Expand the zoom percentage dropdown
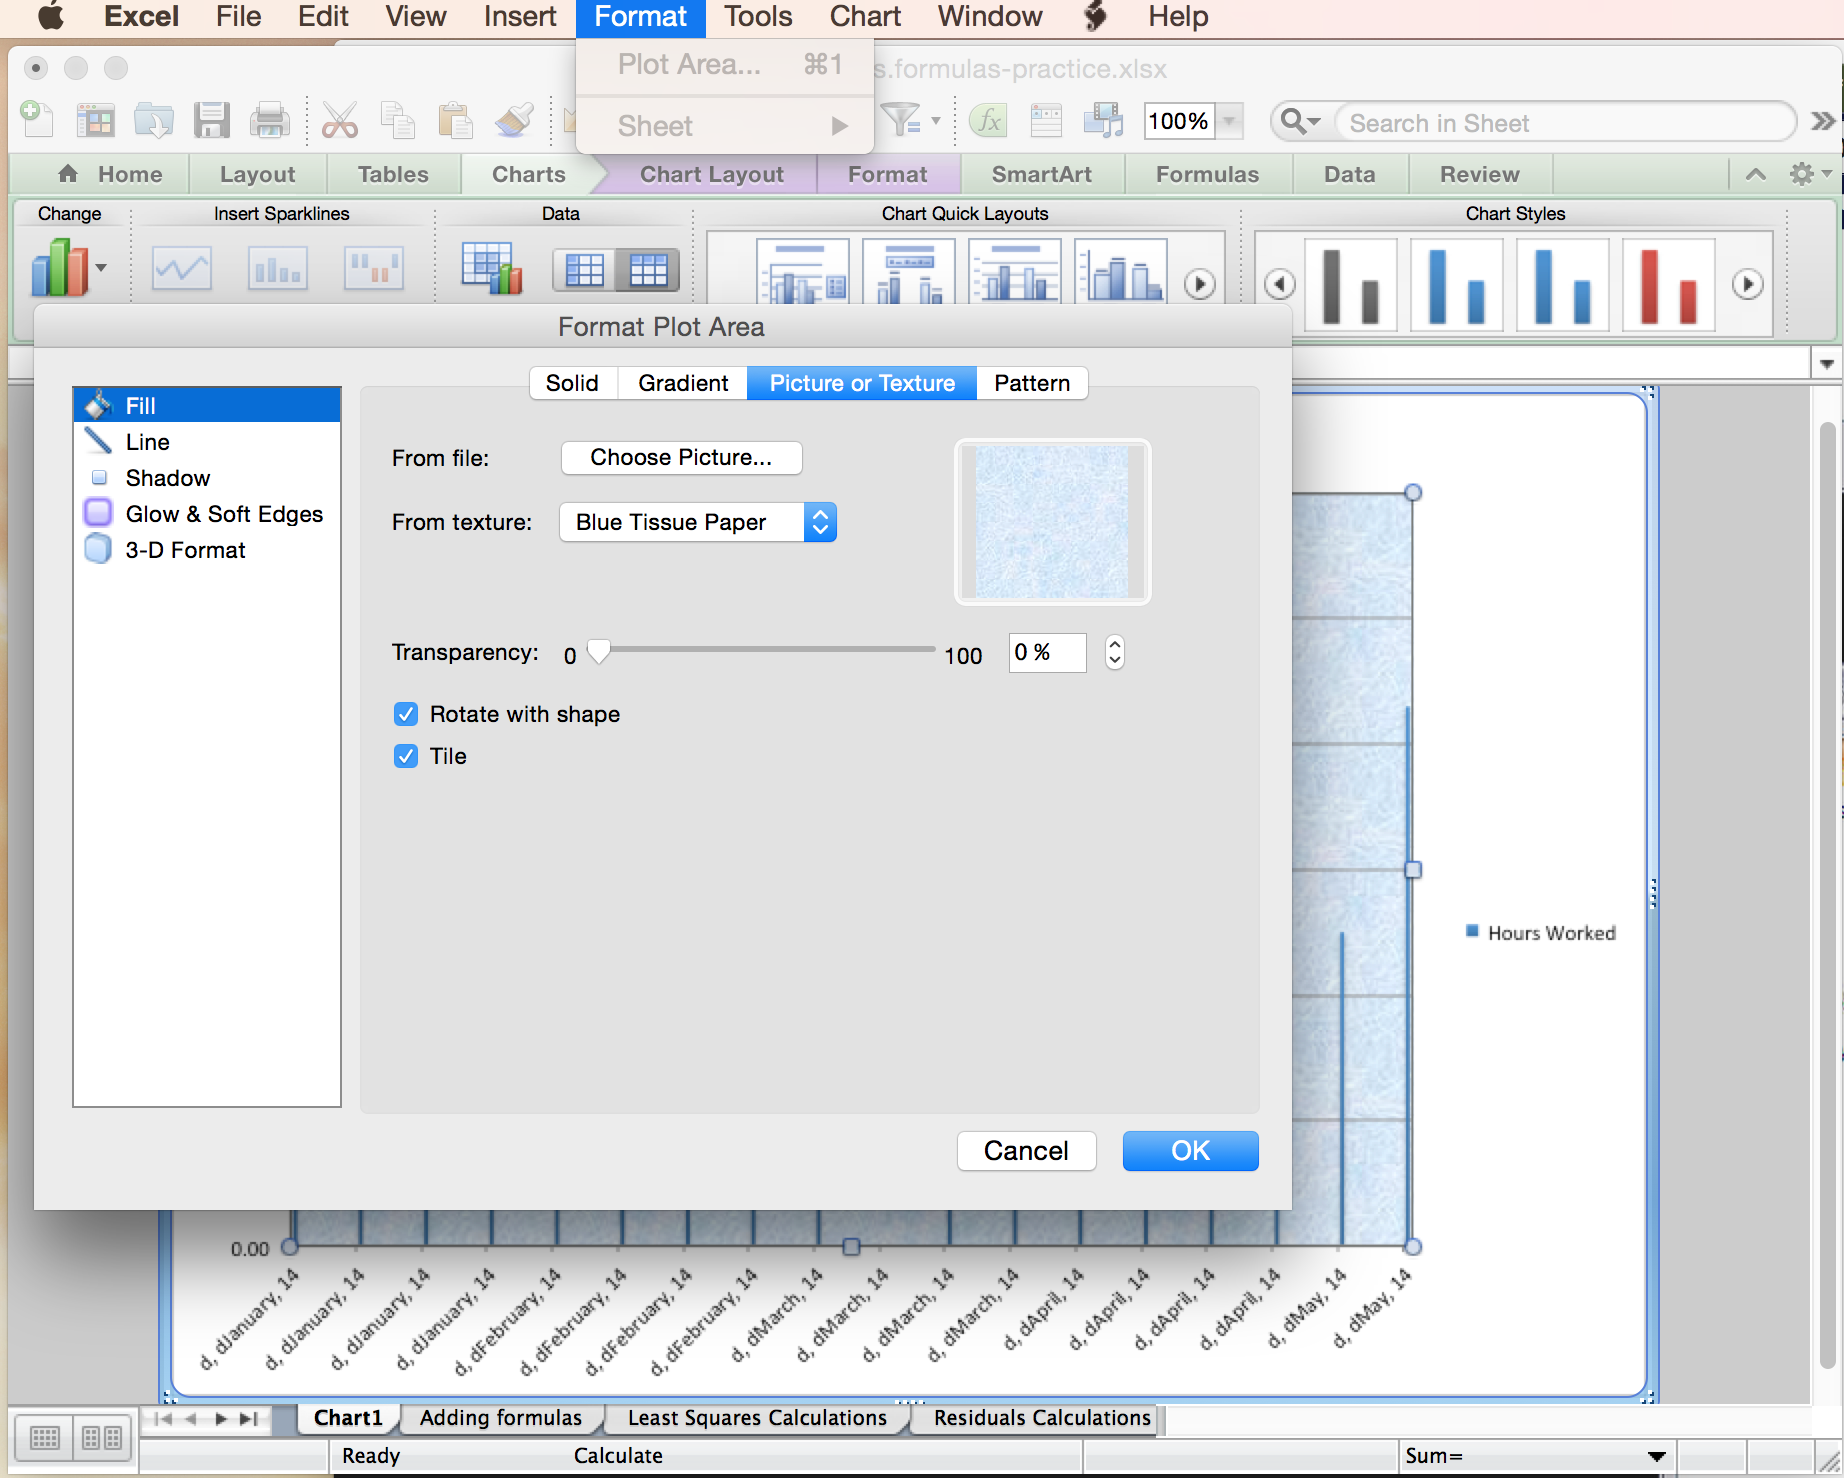The width and height of the screenshot is (1844, 1478). (x=1230, y=121)
